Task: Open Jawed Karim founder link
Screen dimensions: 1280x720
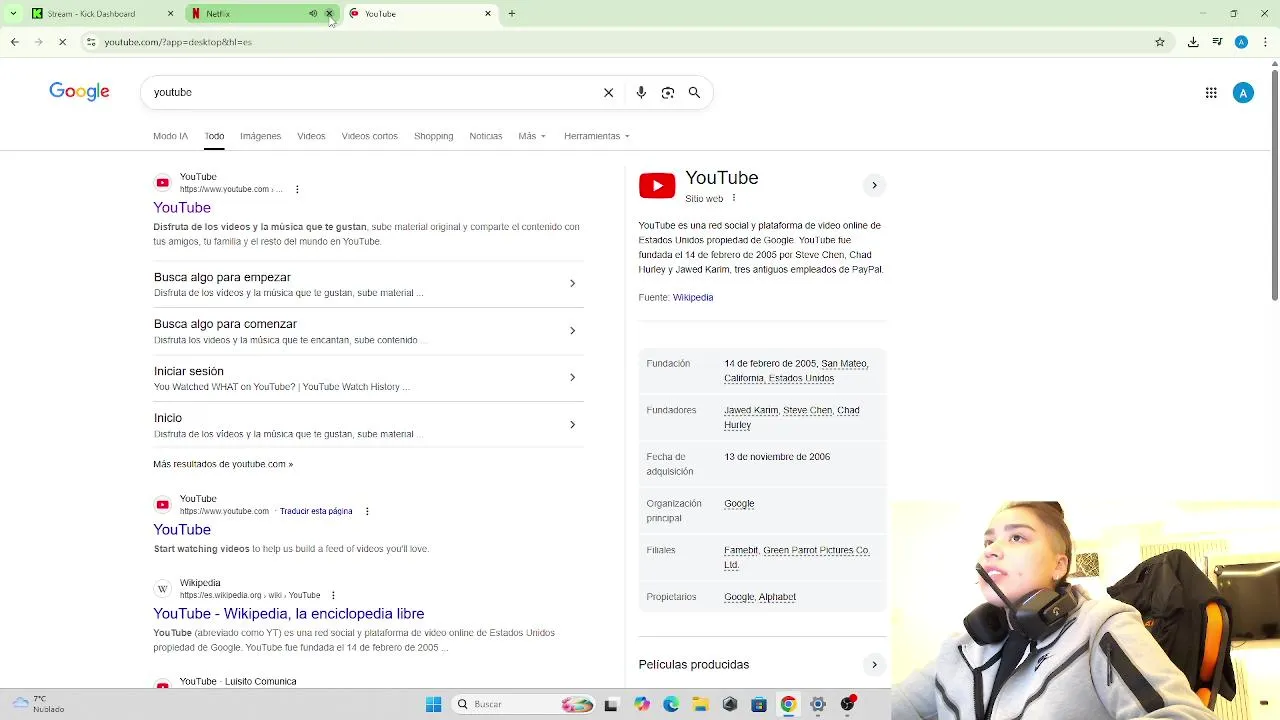Action: pos(751,410)
